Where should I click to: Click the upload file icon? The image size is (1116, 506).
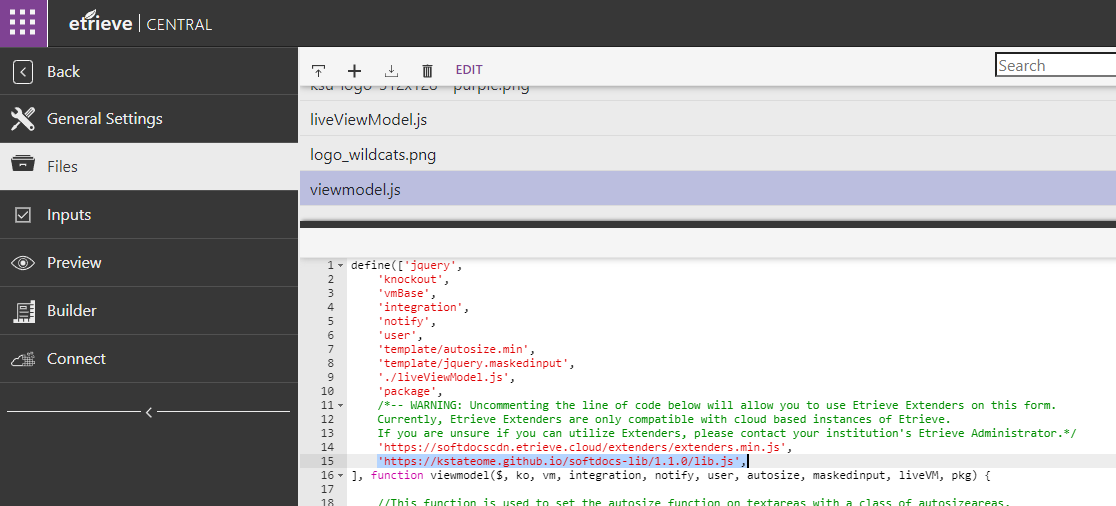pyautogui.click(x=318, y=70)
